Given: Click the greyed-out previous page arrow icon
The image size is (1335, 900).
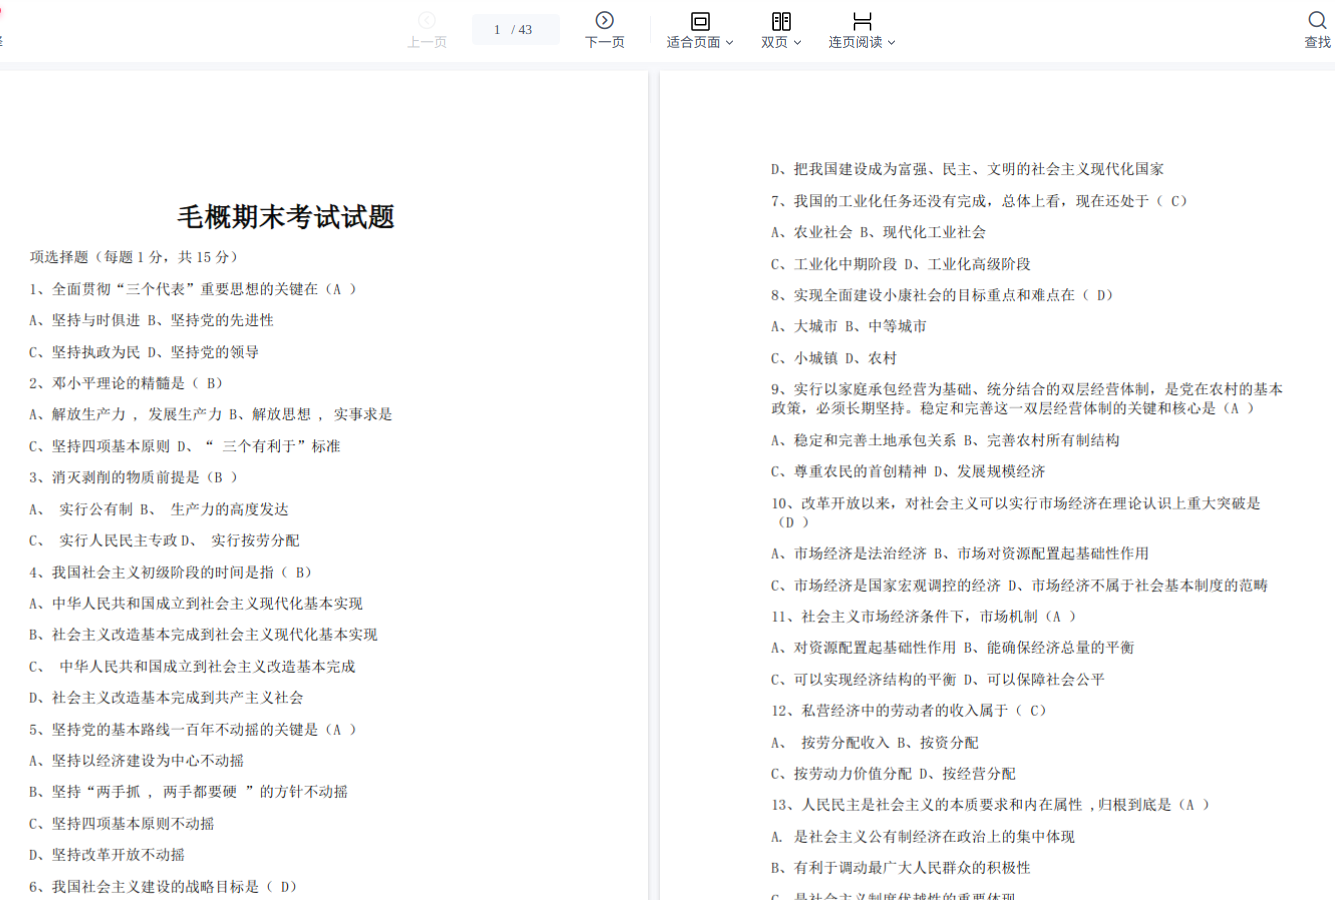Looking at the screenshot, I should [x=427, y=20].
